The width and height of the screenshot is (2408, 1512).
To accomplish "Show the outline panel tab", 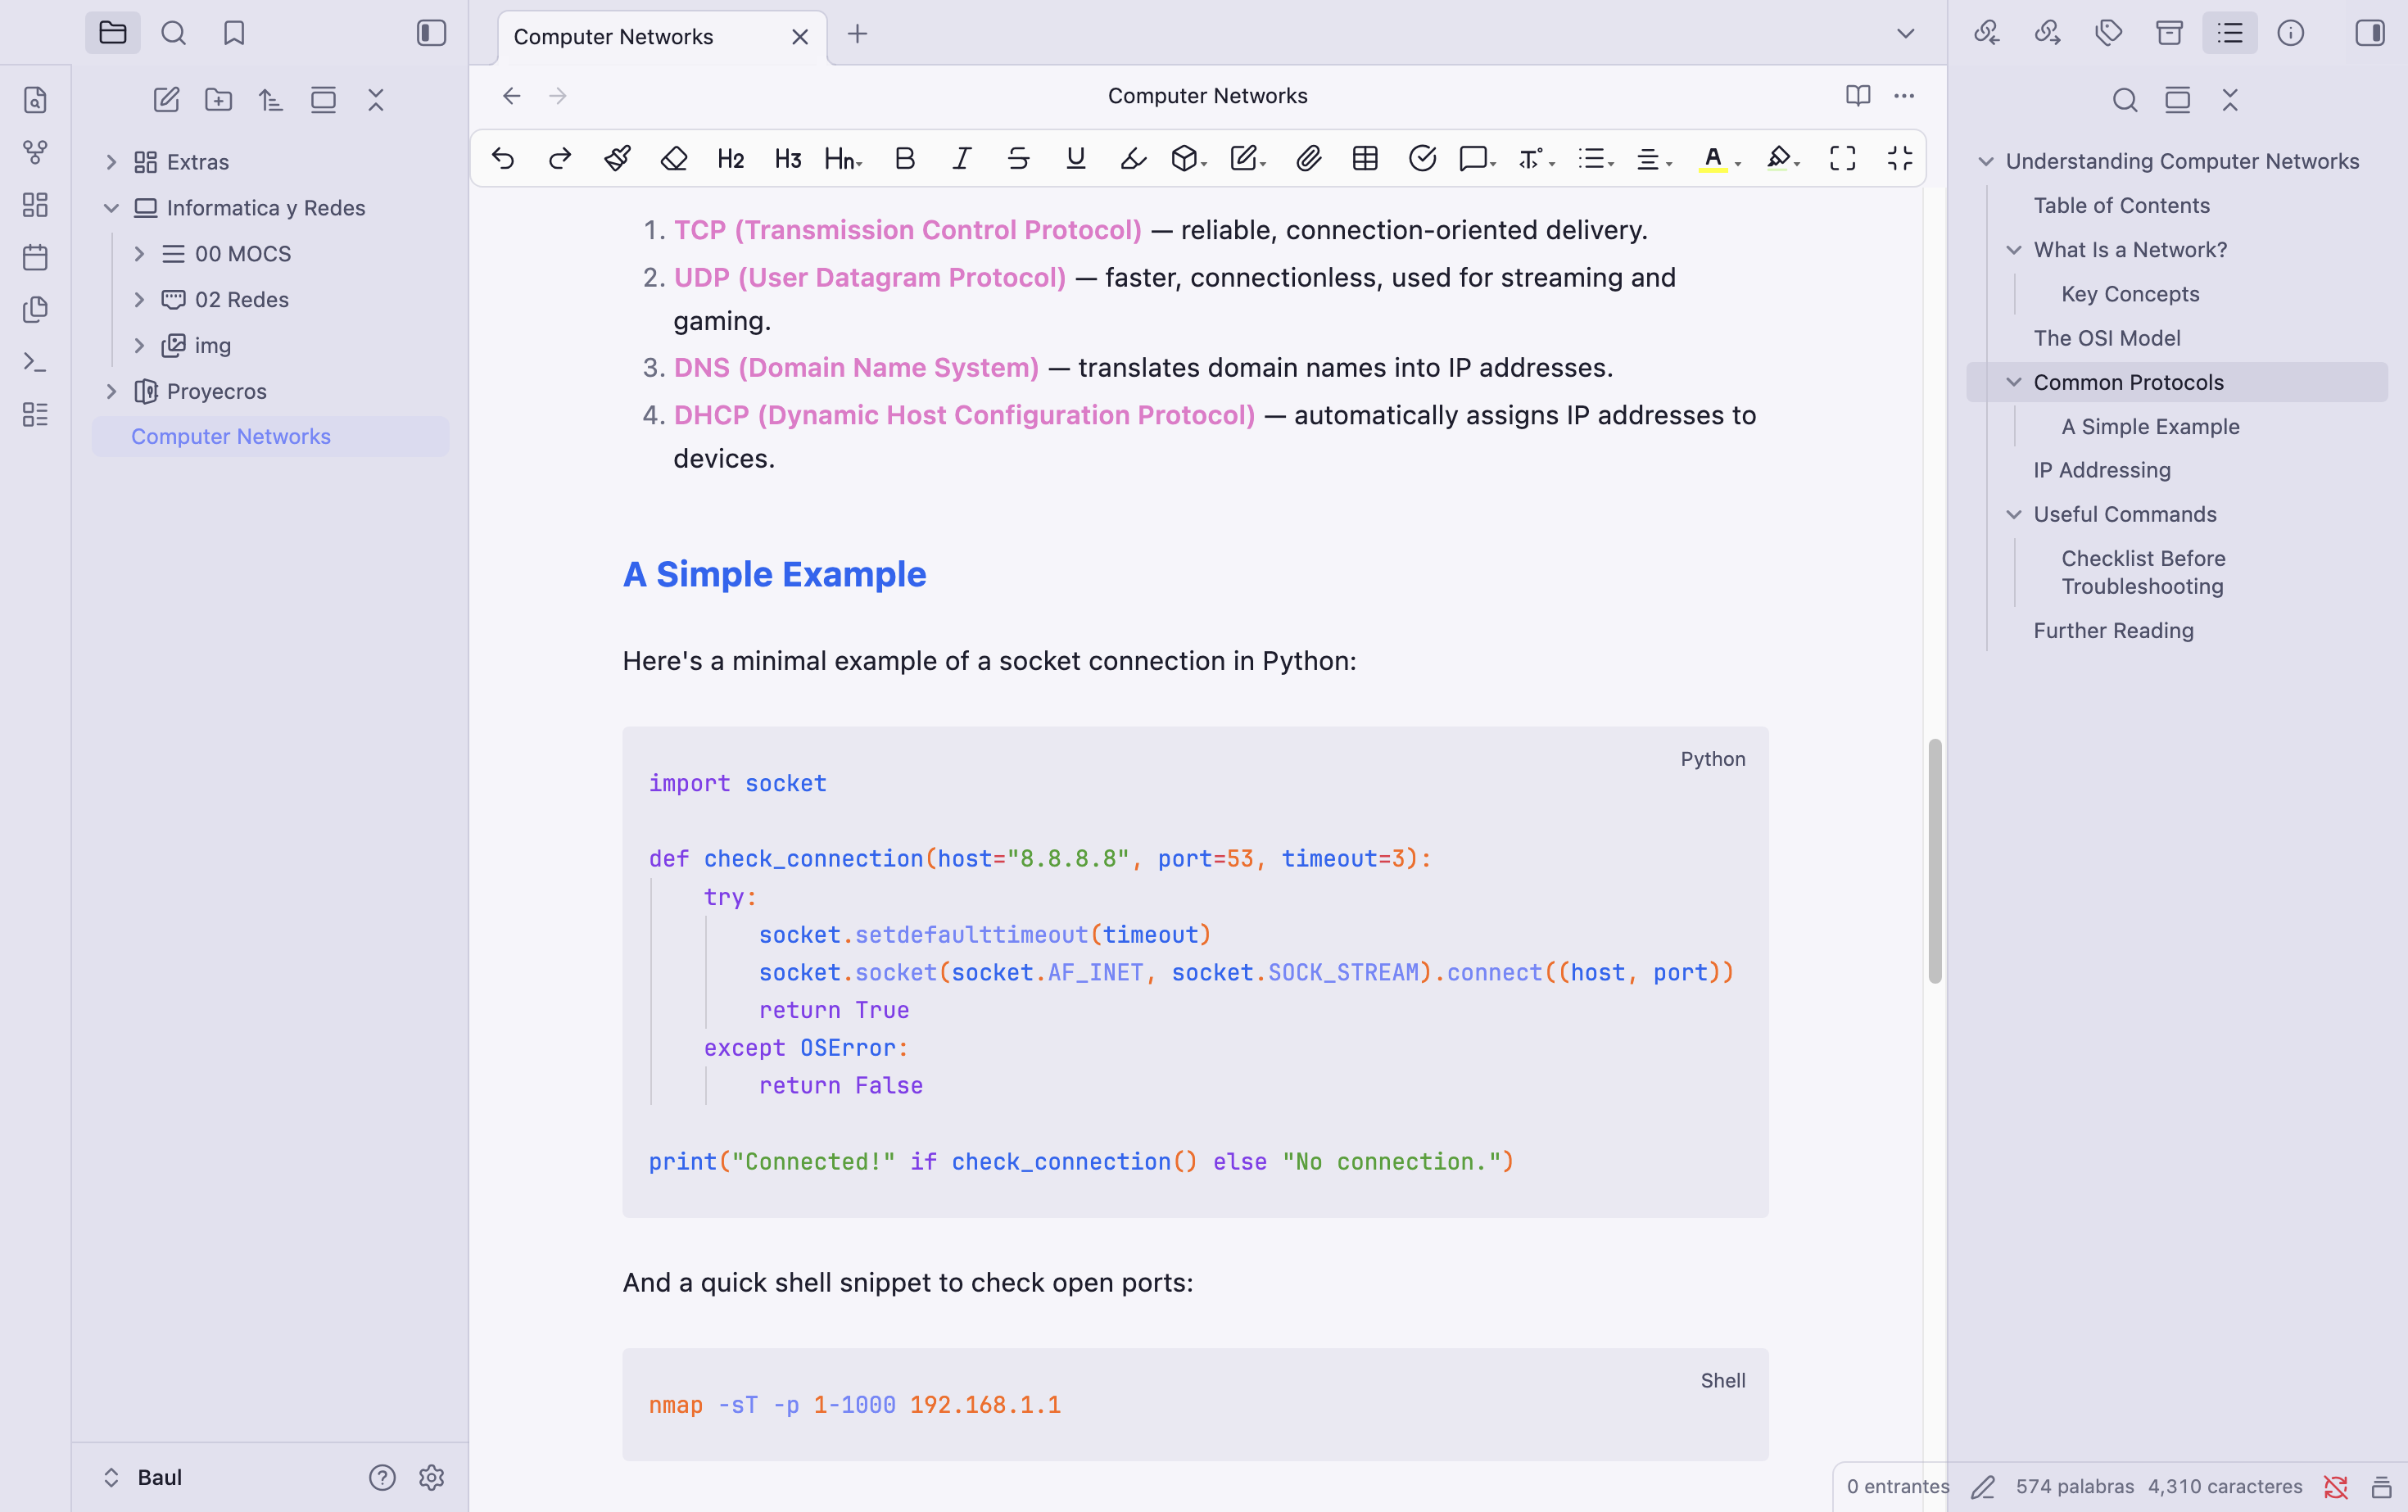I will coord(2230,33).
